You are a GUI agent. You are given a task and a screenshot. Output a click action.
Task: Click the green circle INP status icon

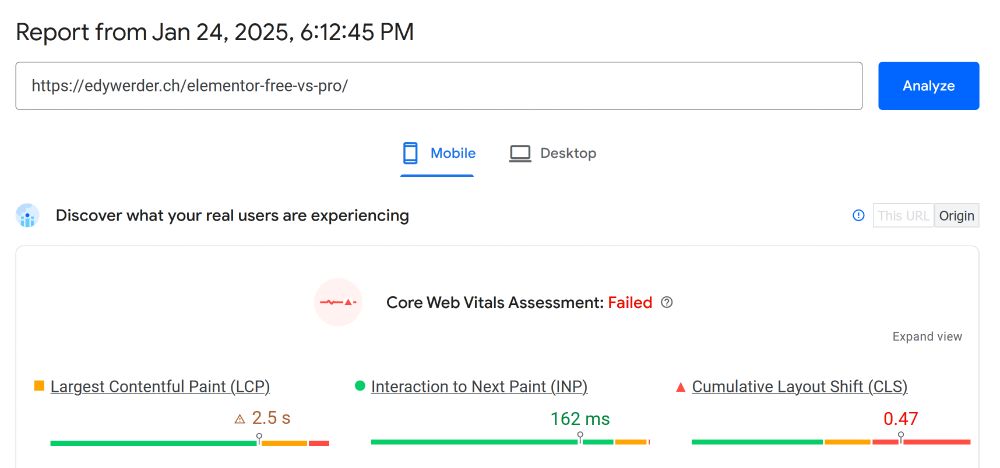pos(359,386)
